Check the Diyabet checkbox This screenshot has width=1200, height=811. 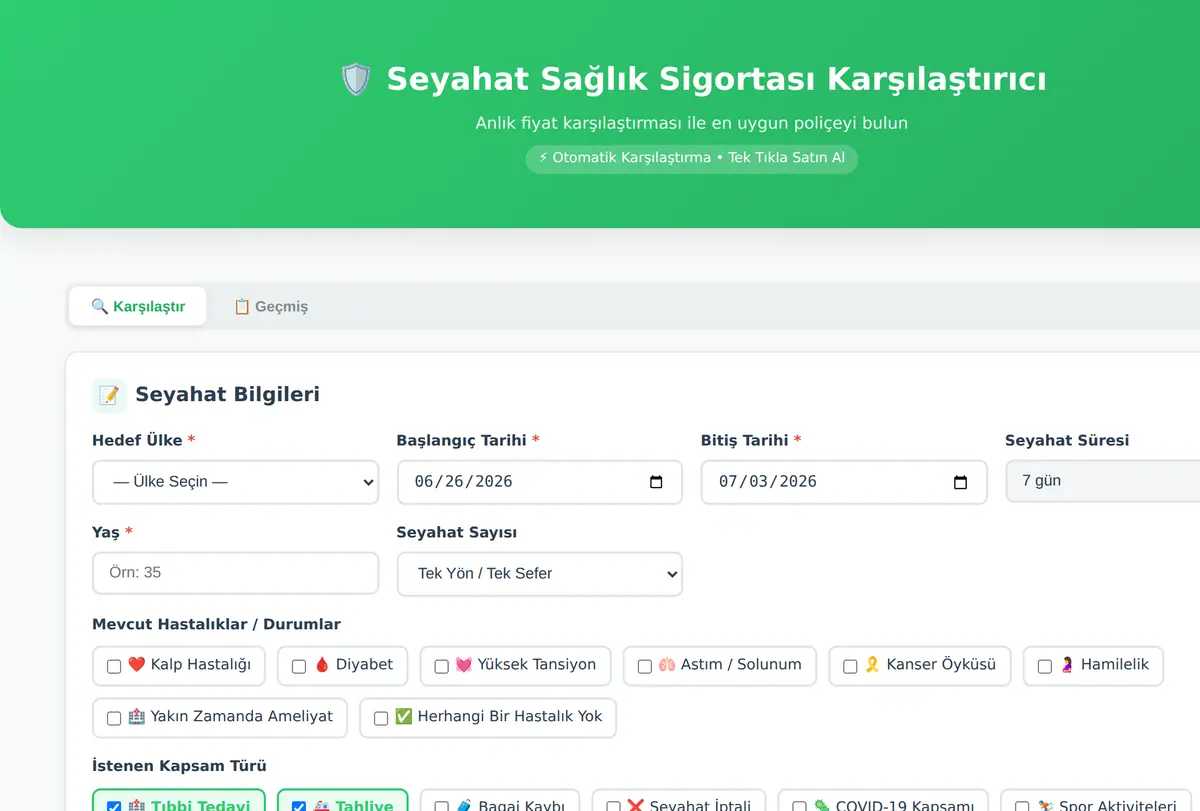pos(299,666)
